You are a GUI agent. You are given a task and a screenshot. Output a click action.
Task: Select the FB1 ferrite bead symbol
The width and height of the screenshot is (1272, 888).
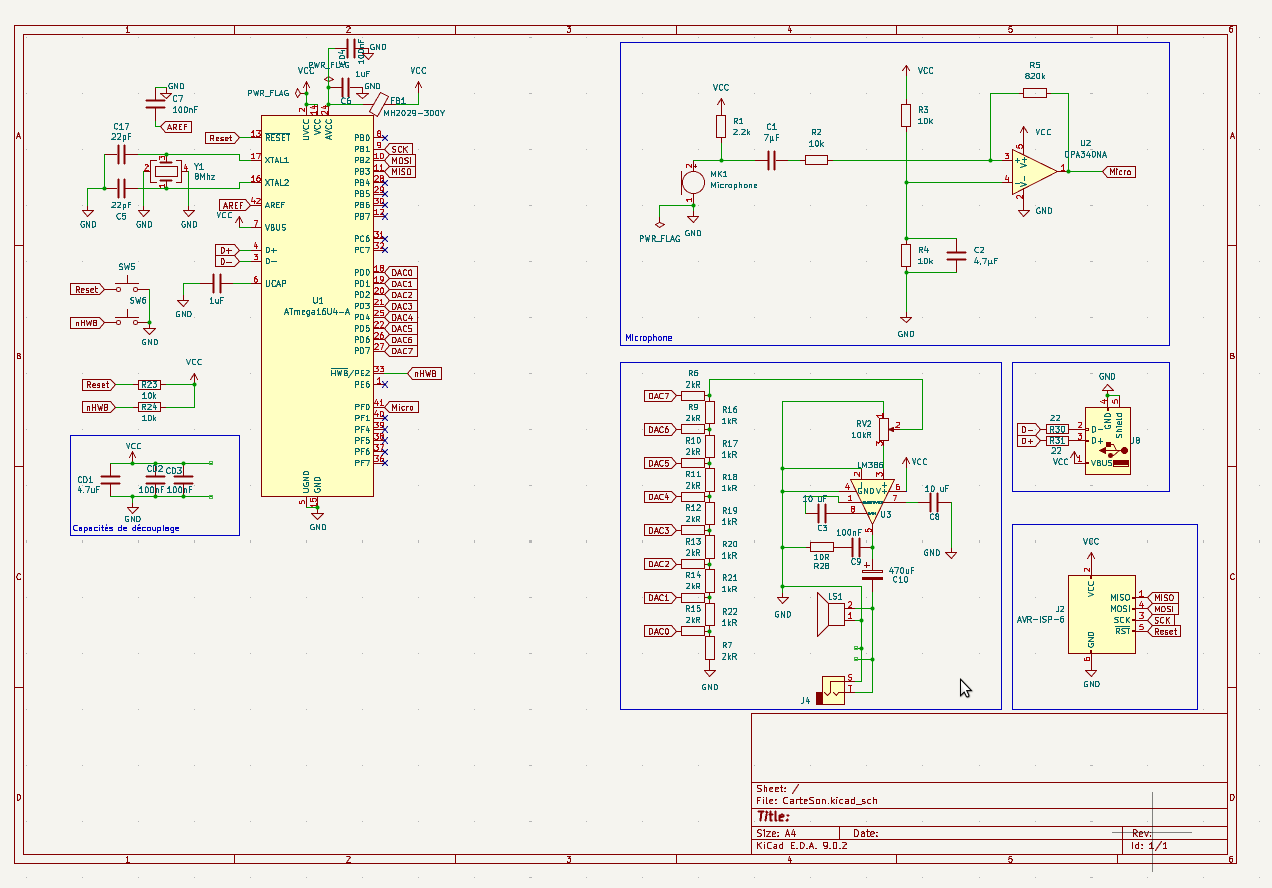tap(378, 103)
